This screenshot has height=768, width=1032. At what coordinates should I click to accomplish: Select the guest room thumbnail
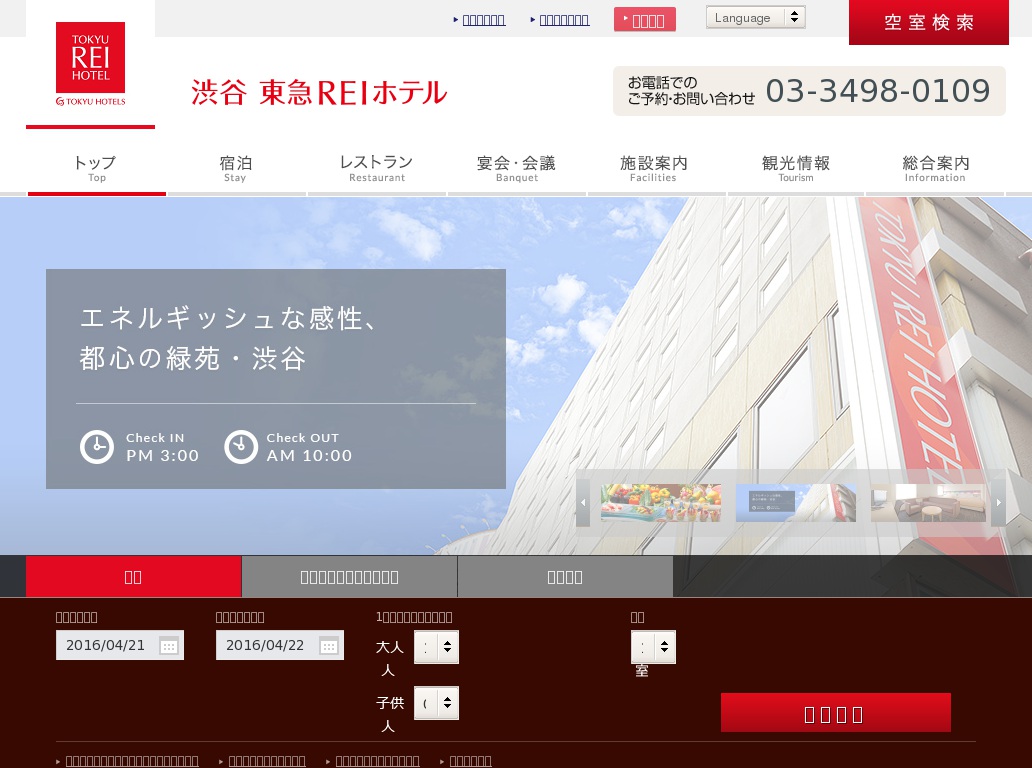928,503
